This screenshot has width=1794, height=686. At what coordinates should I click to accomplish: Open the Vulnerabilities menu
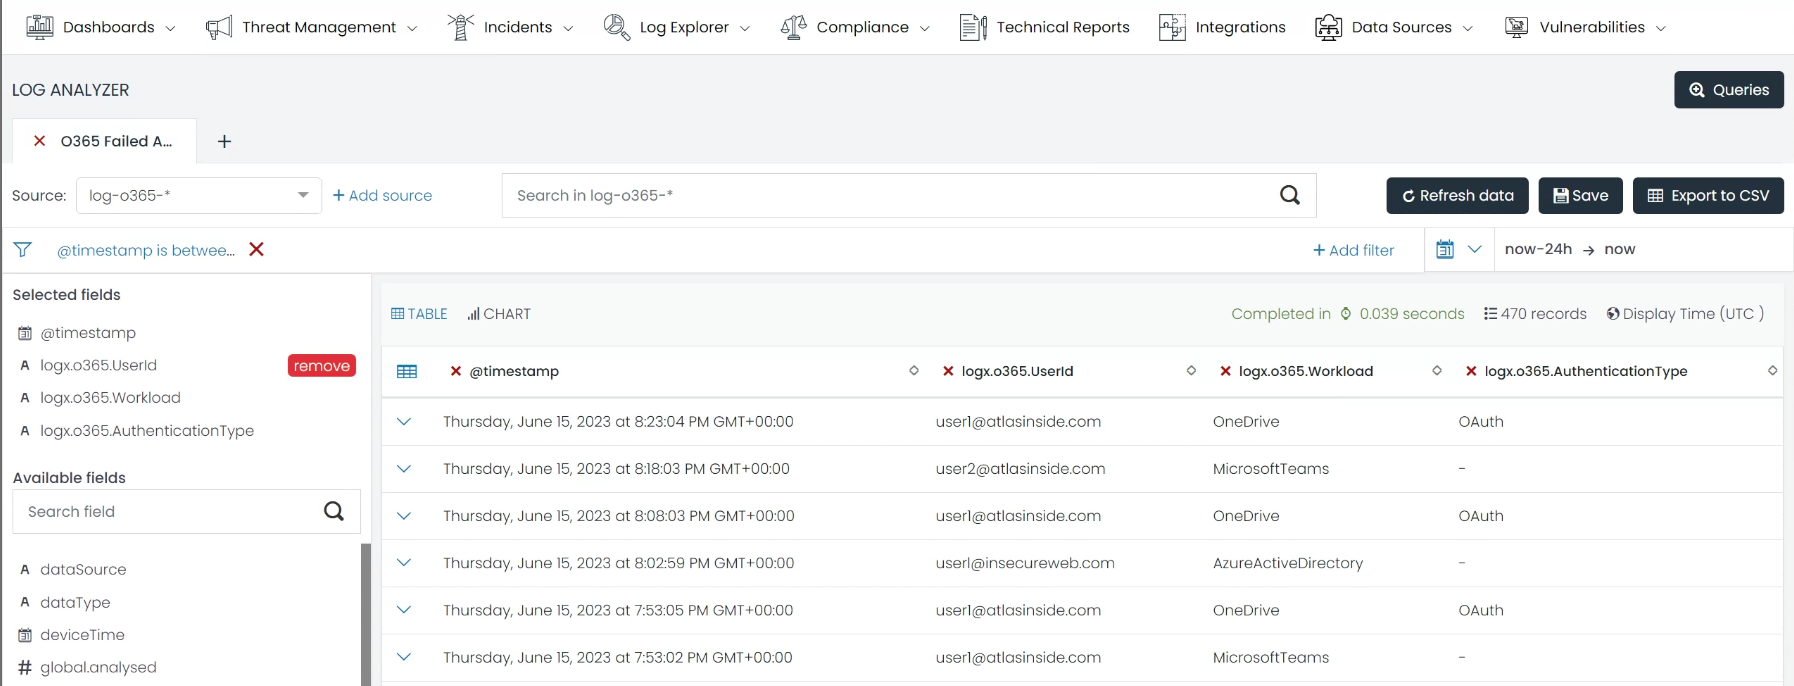tap(1585, 27)
